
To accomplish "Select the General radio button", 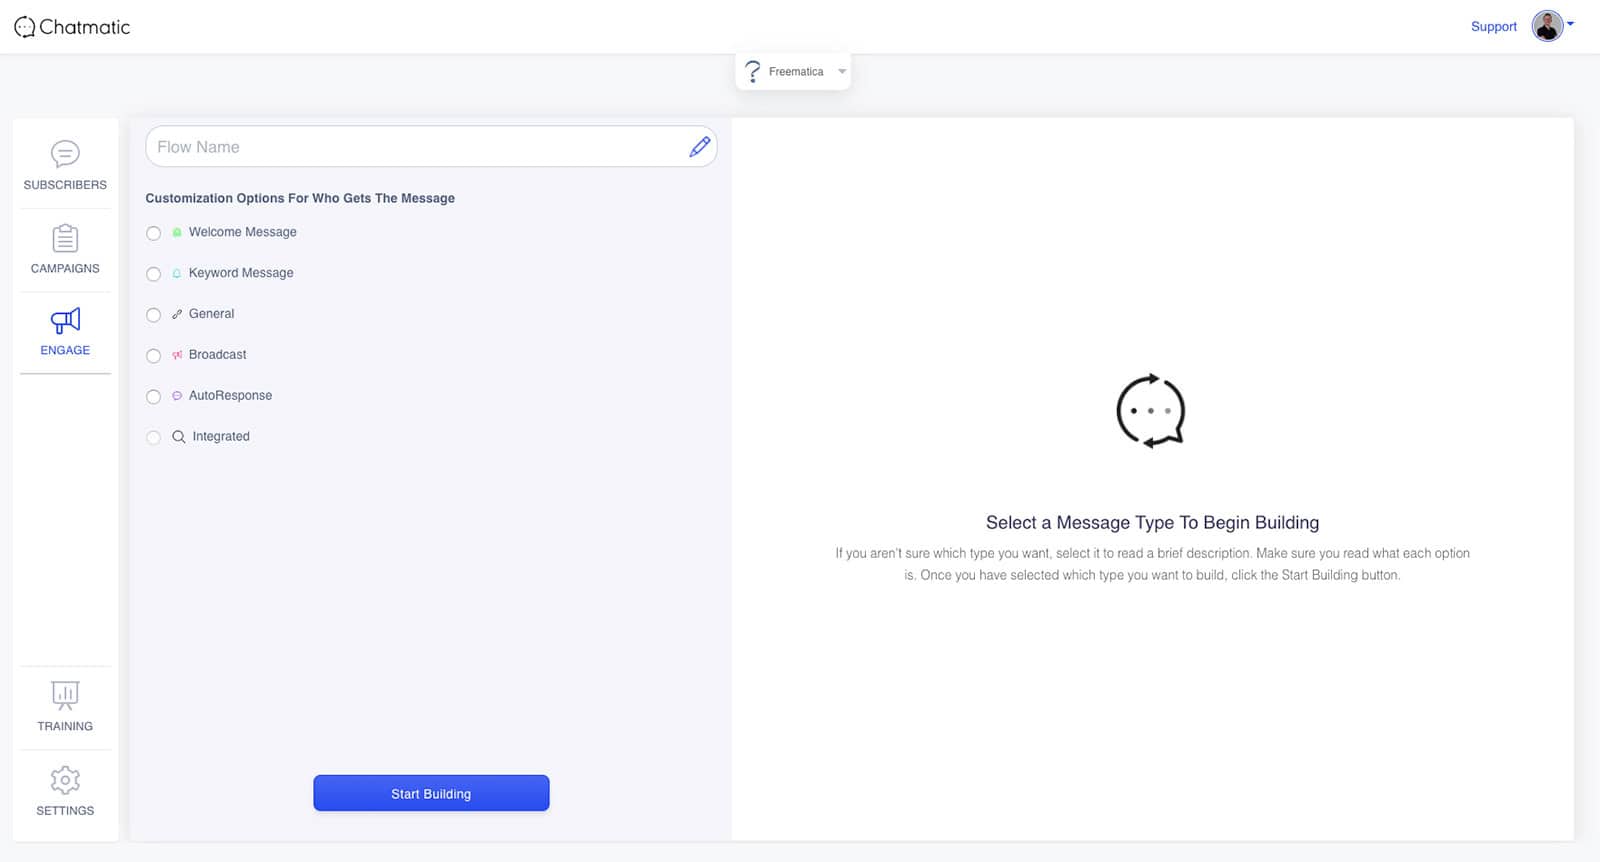I will coord(153,315).
